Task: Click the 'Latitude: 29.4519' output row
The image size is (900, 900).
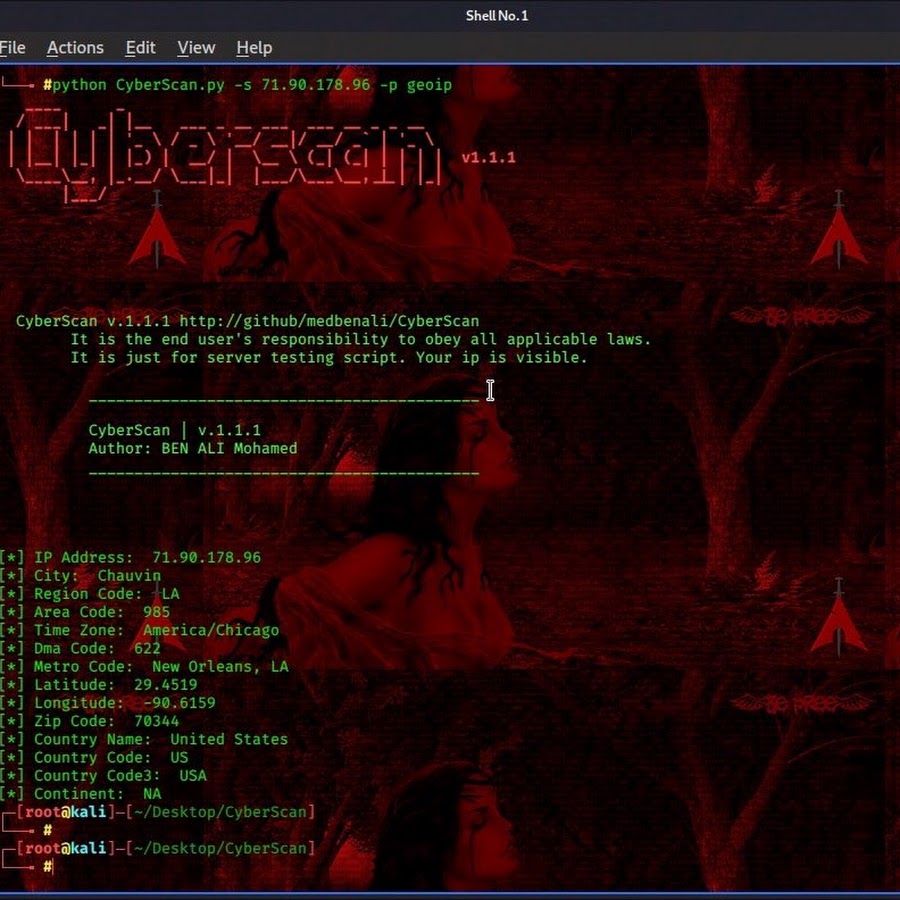Action: (99, 685)
